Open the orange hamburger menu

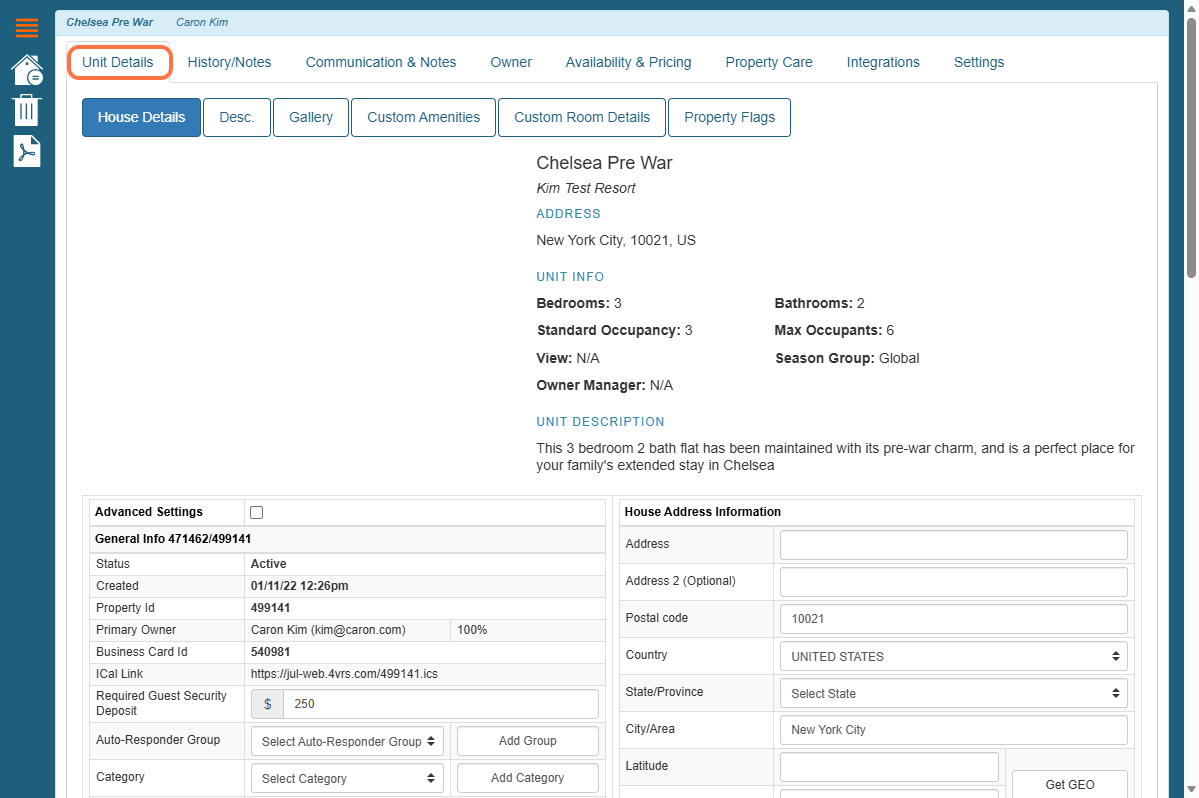click(27, 28)
